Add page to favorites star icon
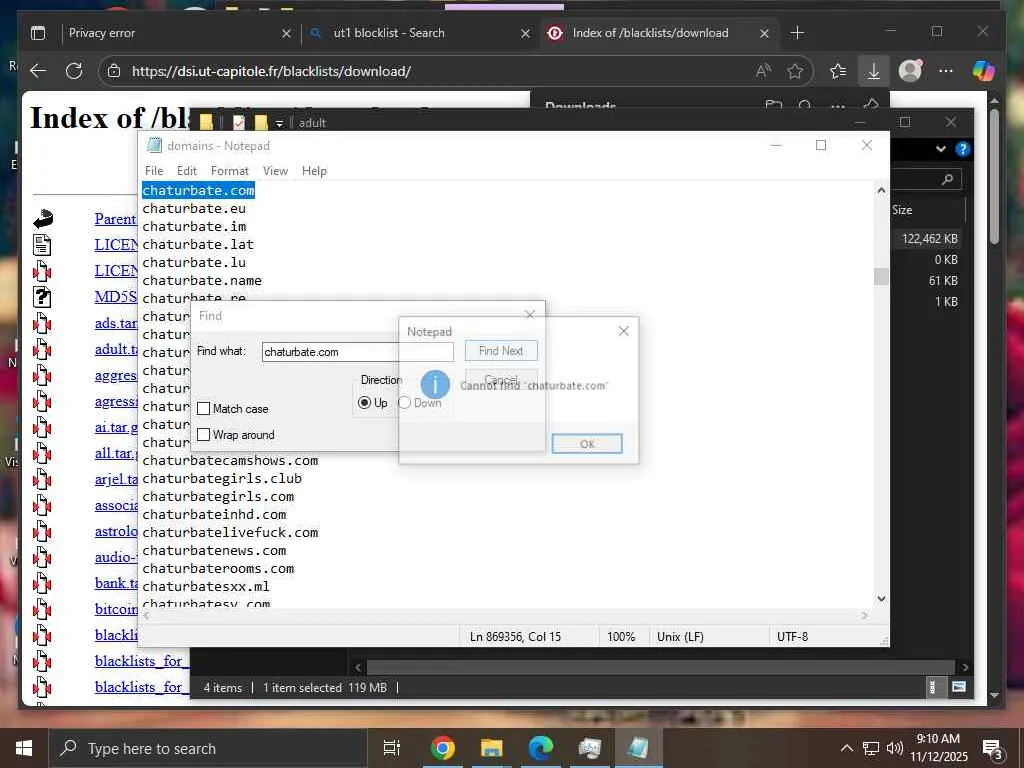Screen dimensions: 1024x768 (x=795, y=71)
